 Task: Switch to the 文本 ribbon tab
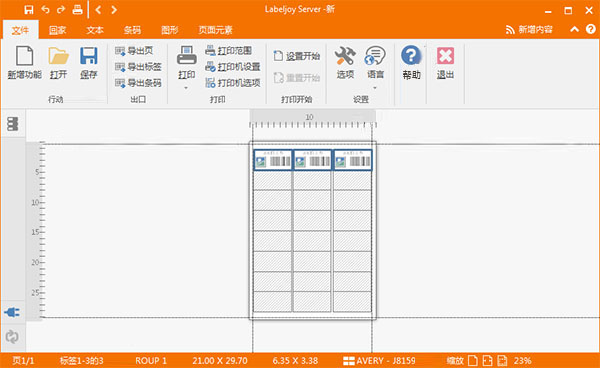point(95,30)
